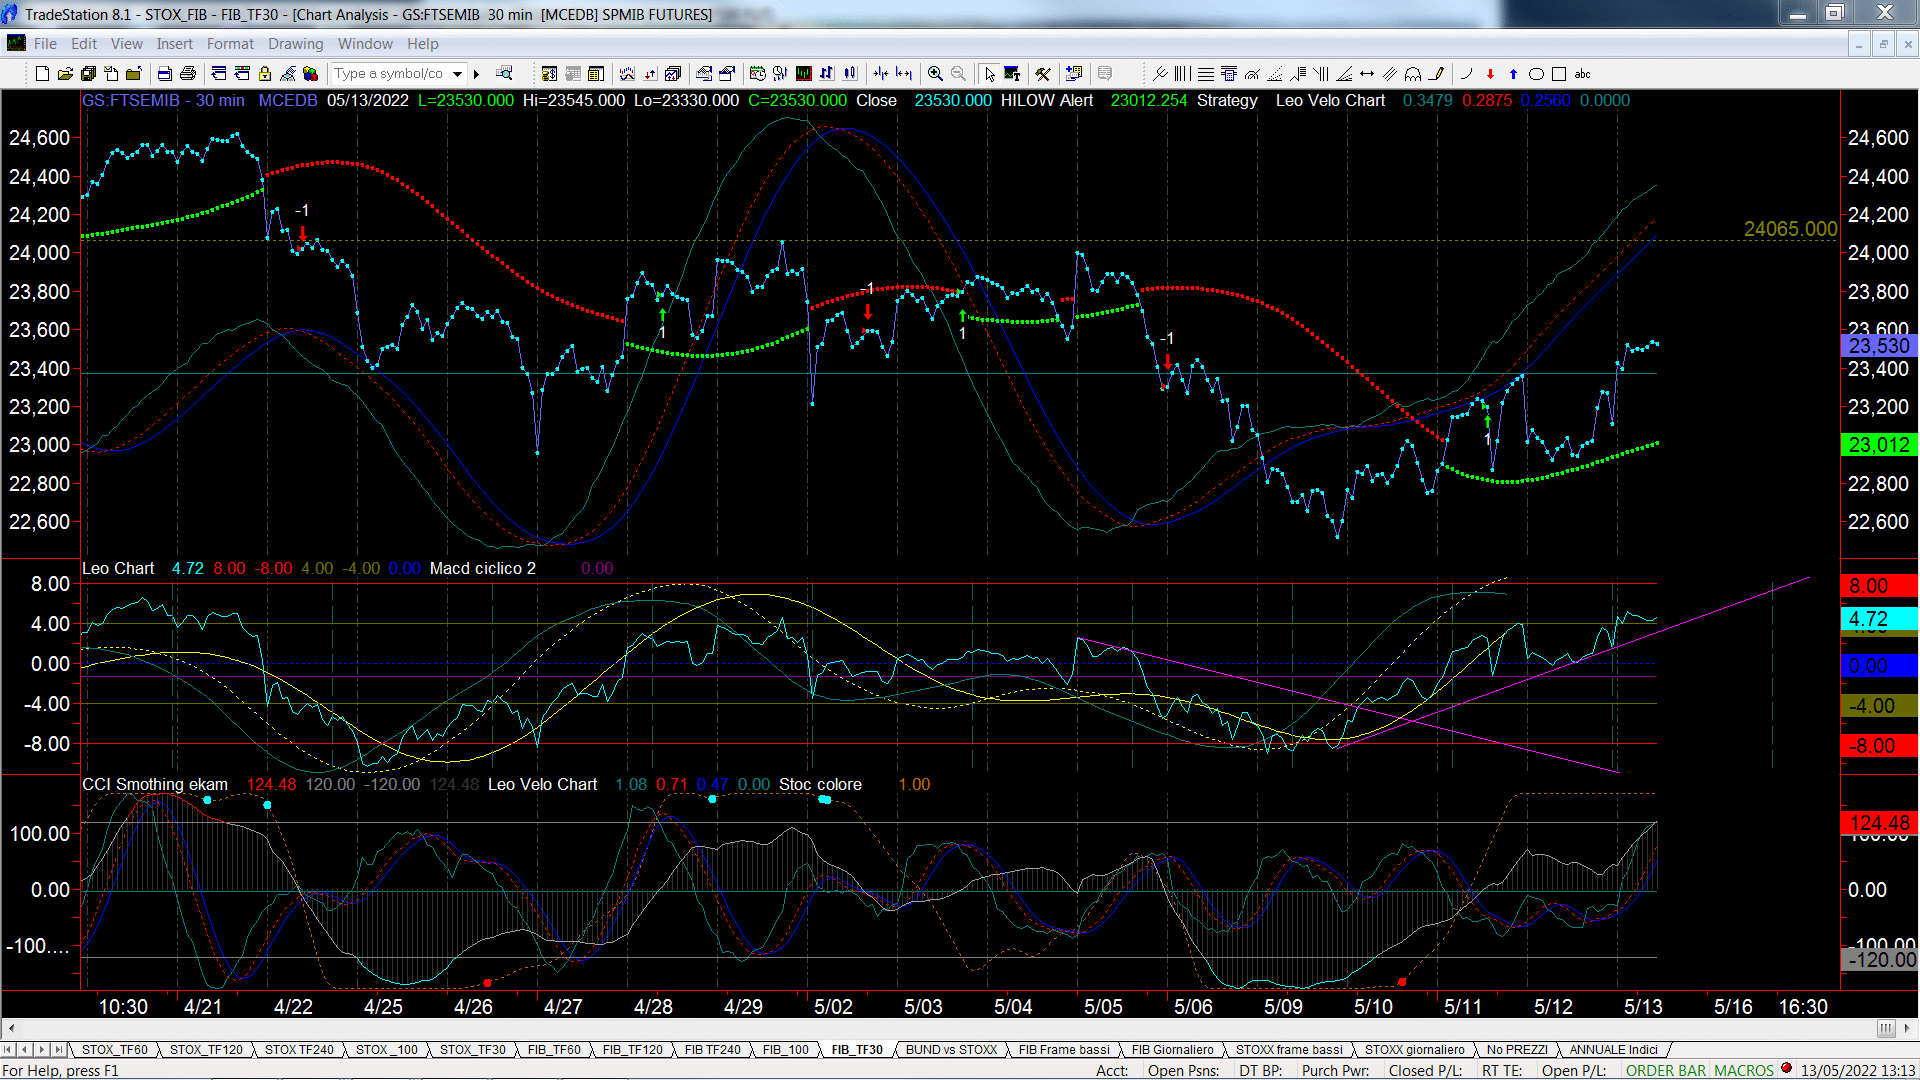This screenshot has height=1080, width=1920.
Task: Click the increase bar spacing icon
Action: [904, 74]
